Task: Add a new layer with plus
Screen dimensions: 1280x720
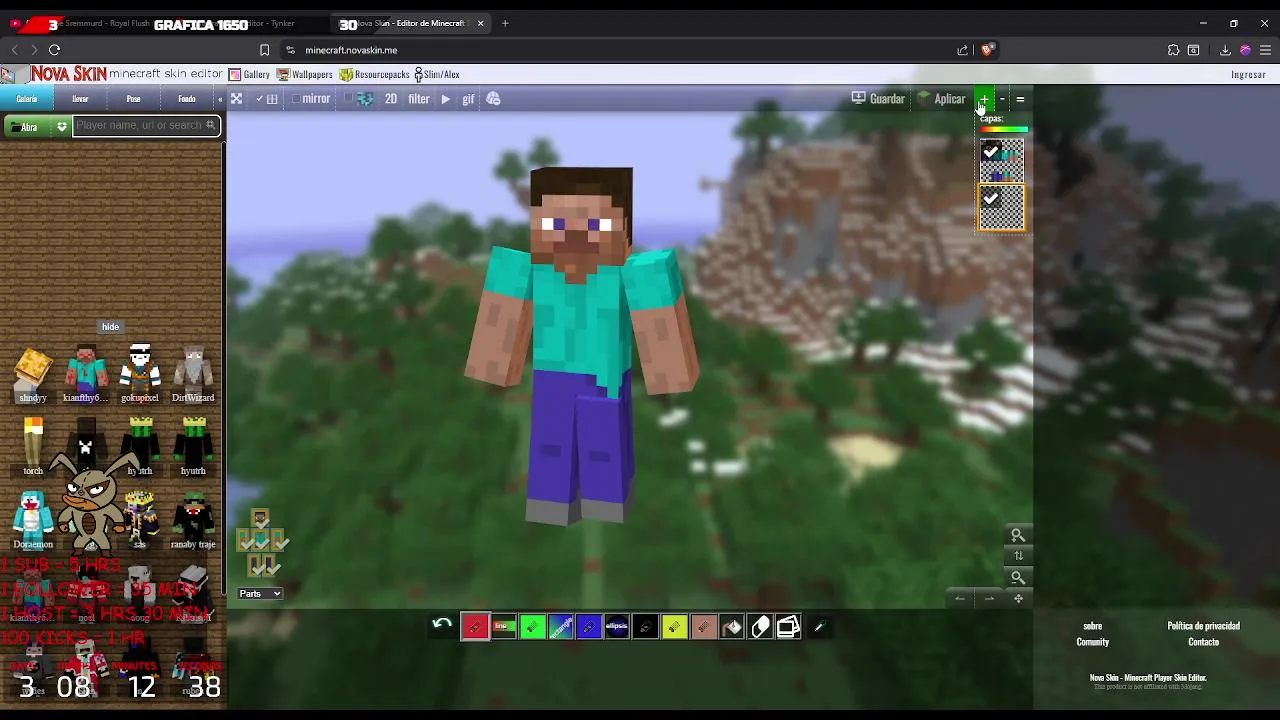Action: pyautogui.click(x=984, y=98)
